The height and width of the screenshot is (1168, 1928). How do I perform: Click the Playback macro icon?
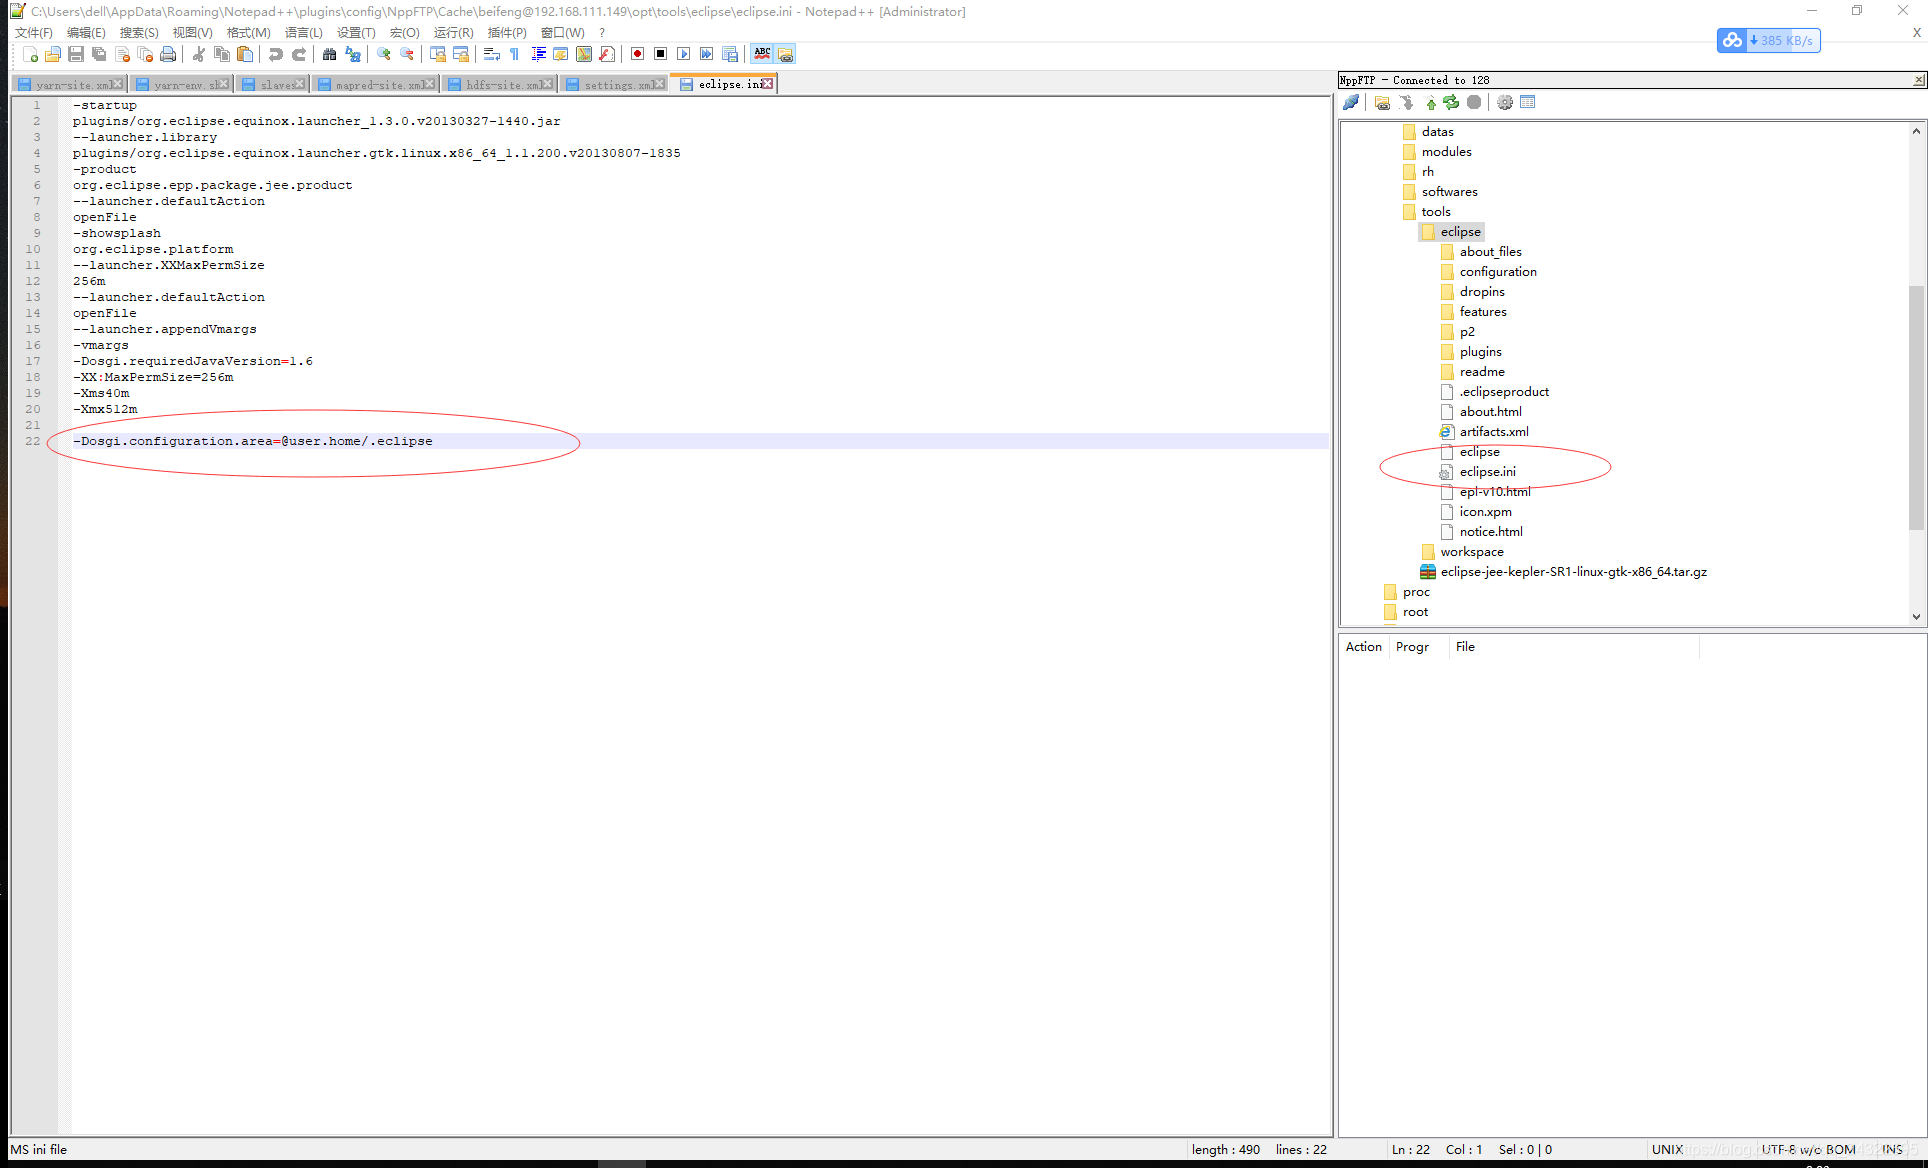(x=683, y=54)
